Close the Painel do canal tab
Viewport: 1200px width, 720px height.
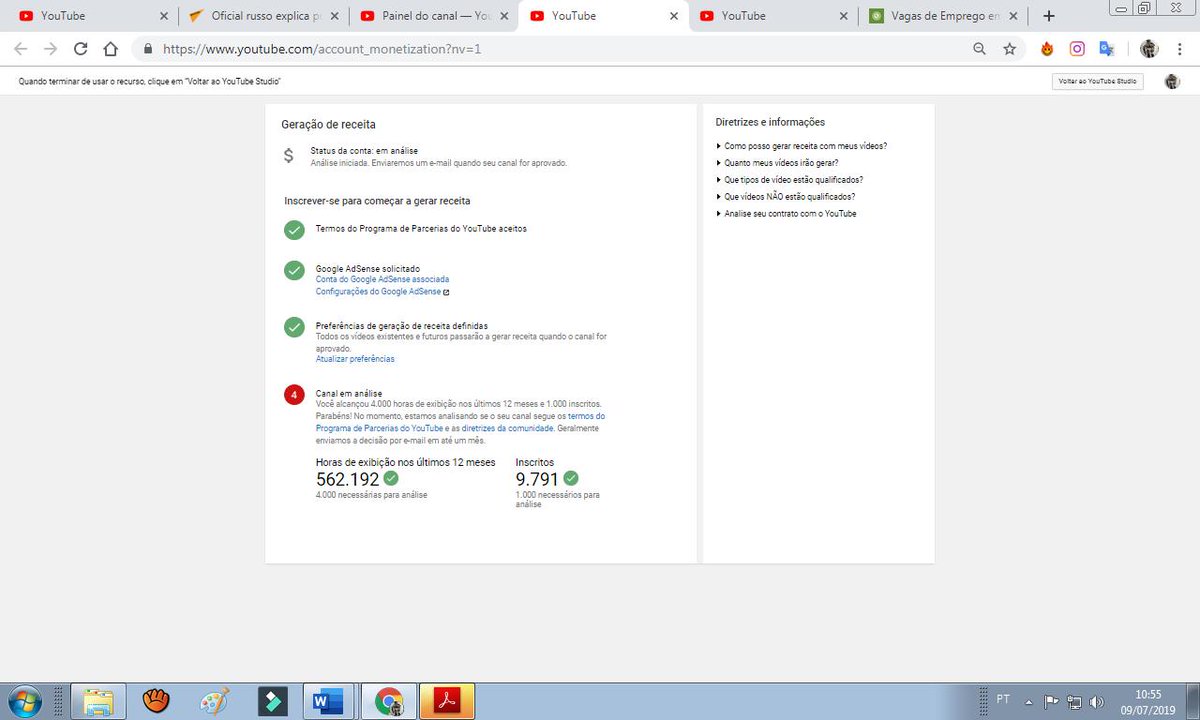click(x=504, y=16)
